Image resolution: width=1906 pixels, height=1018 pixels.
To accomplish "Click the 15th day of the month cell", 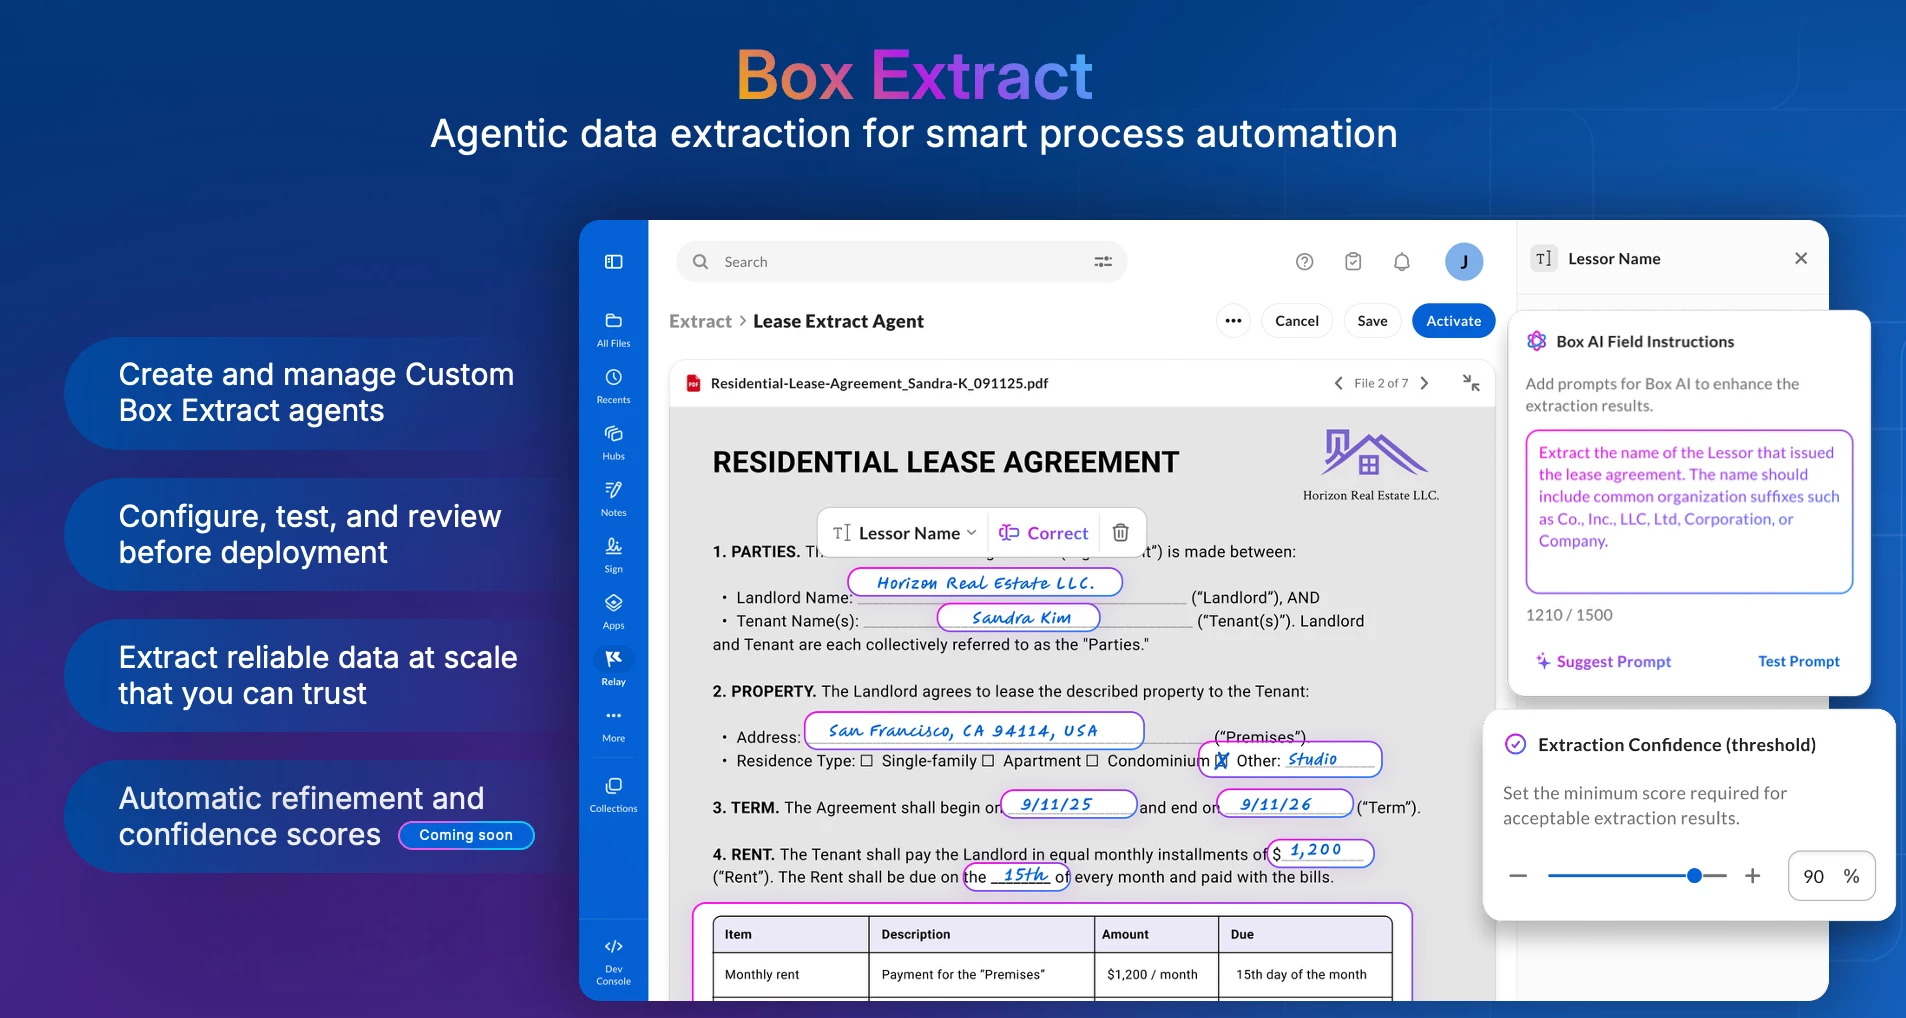I will (1305, 974).
